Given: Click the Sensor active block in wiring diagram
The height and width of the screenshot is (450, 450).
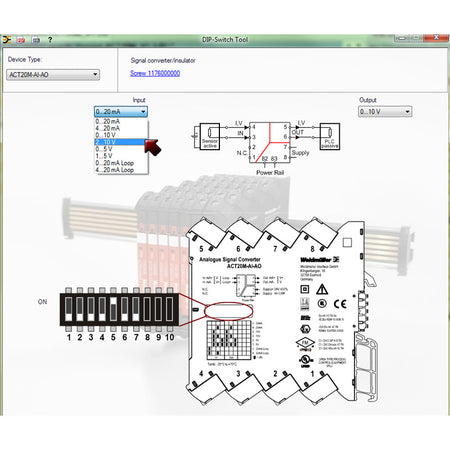Looking at the screenshot, I should pyautogui.click(x=209, y=136).
